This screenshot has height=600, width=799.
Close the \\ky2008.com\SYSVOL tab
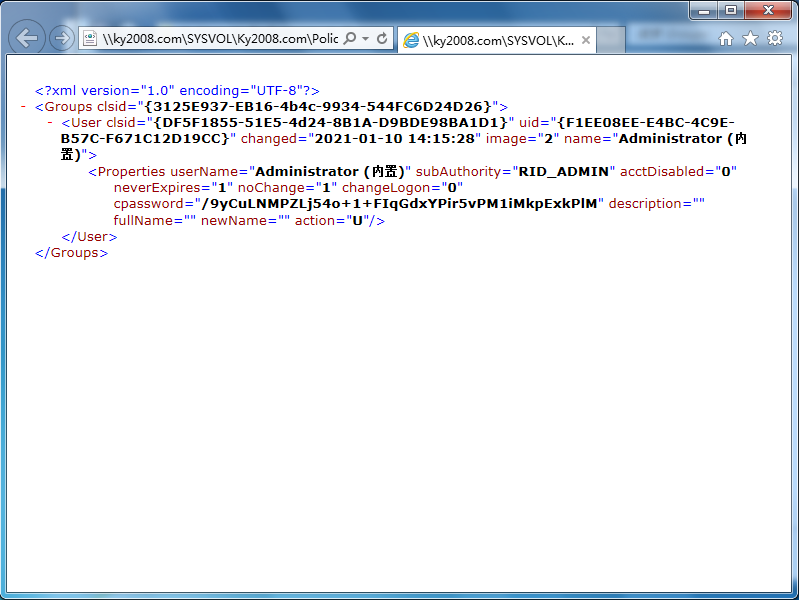[586, 40]
